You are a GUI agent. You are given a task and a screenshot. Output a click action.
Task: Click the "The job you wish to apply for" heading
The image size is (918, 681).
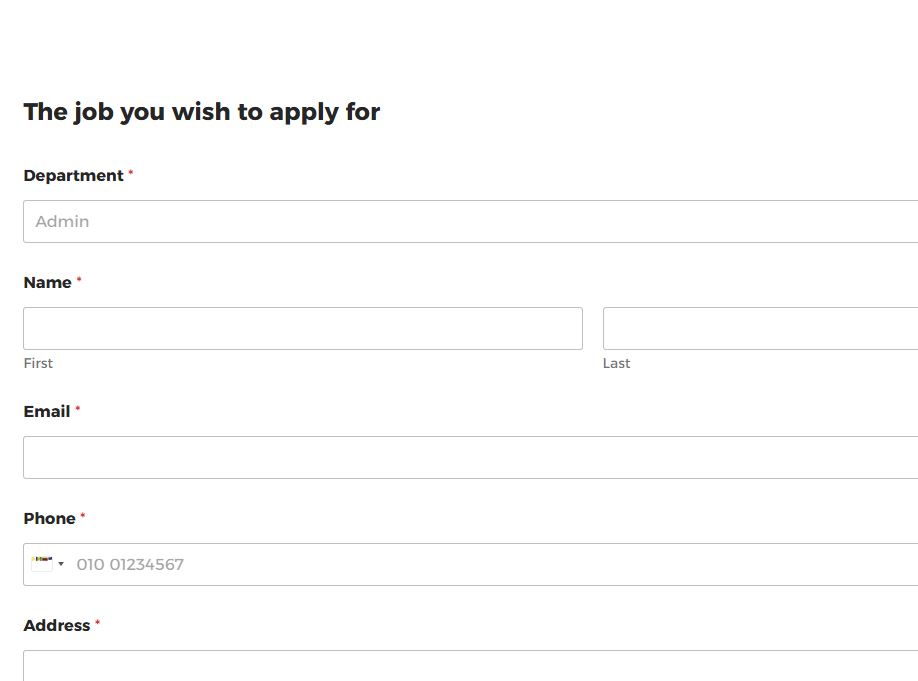coord(201,111)
